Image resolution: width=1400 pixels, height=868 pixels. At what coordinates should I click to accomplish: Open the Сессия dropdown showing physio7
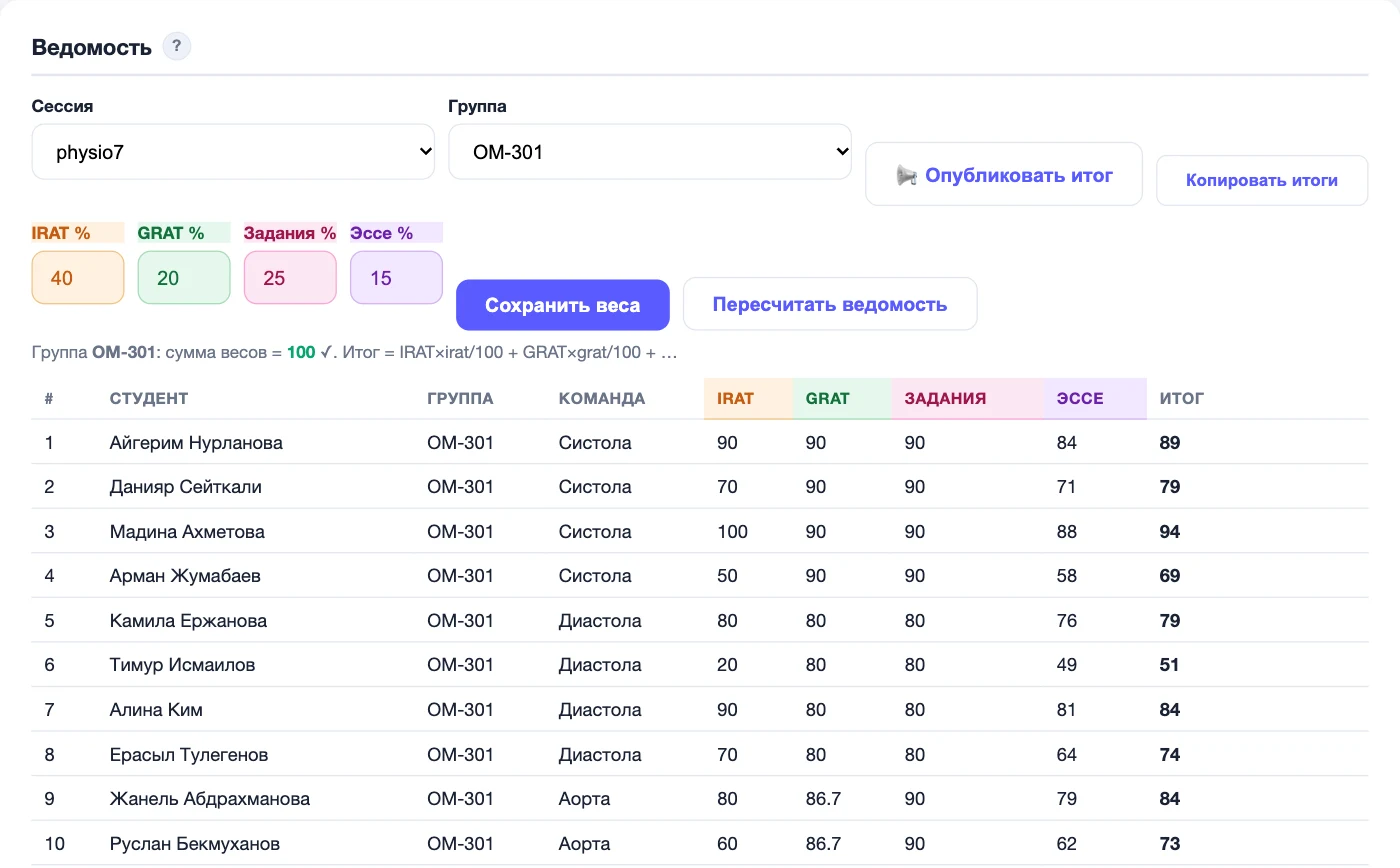[x=233, y=152]
